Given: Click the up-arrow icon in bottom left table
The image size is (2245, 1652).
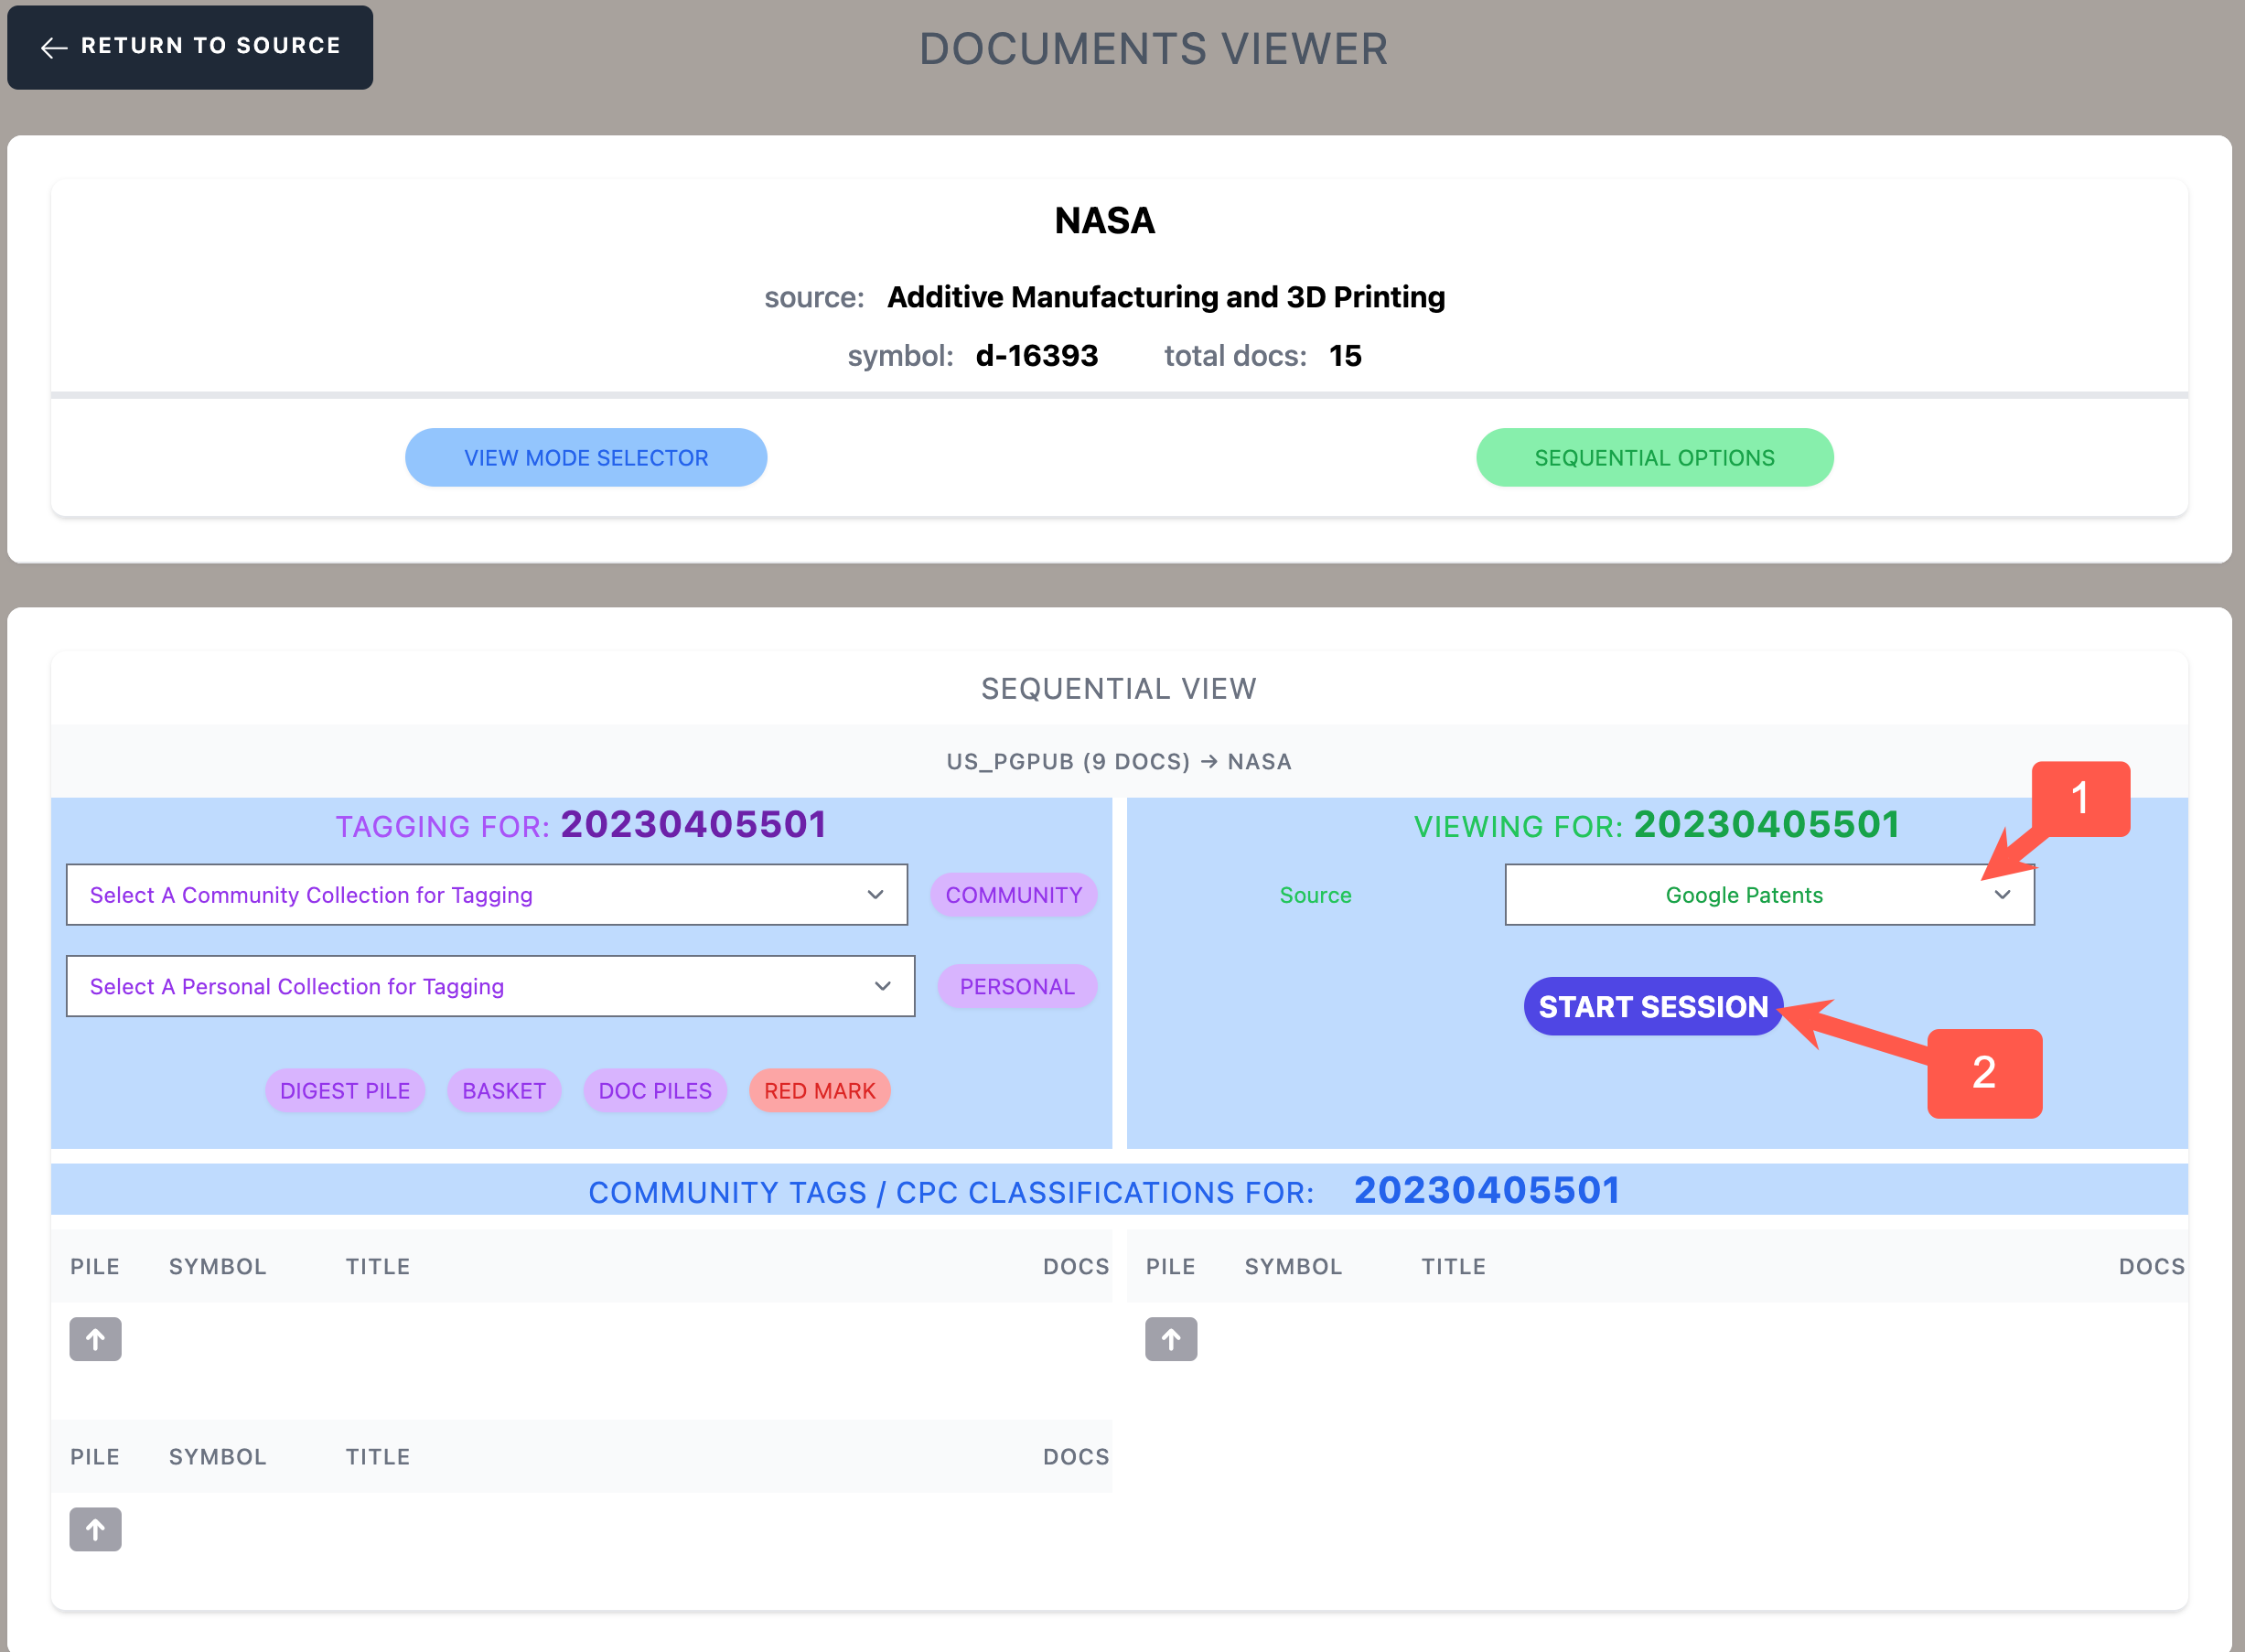Looking at the screenshot, I should click(x=95, y=1529).
